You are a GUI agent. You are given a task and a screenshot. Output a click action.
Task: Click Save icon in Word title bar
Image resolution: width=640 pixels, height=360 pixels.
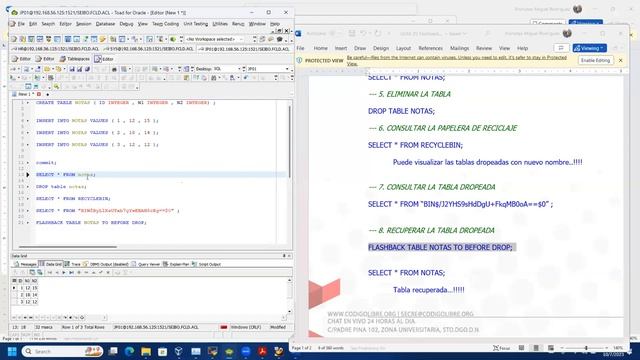(x=352, y=33)
